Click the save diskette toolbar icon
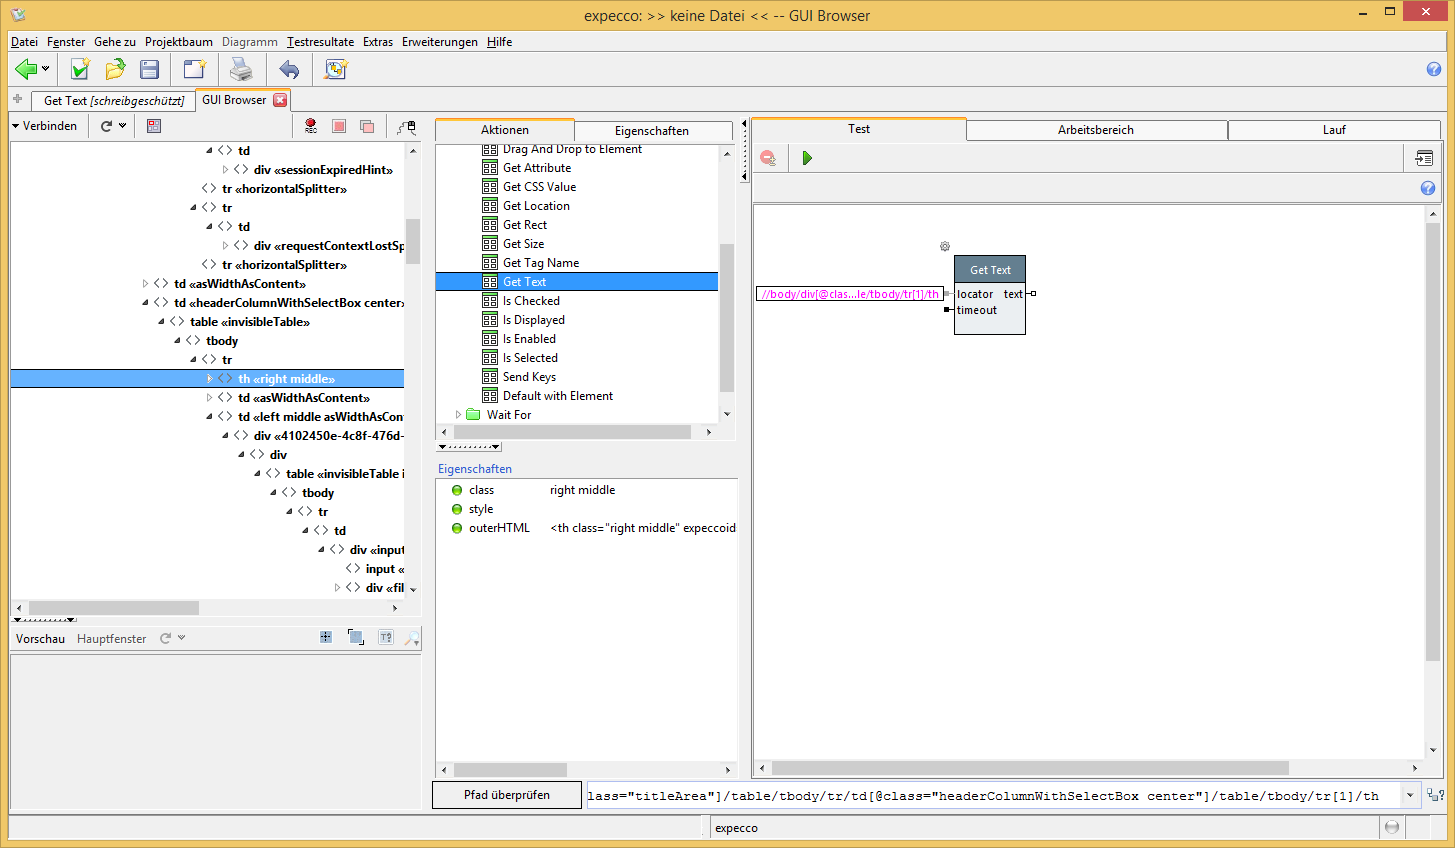Image resolution: width=1455 pixels, height=848 pixels. point(150,69)
